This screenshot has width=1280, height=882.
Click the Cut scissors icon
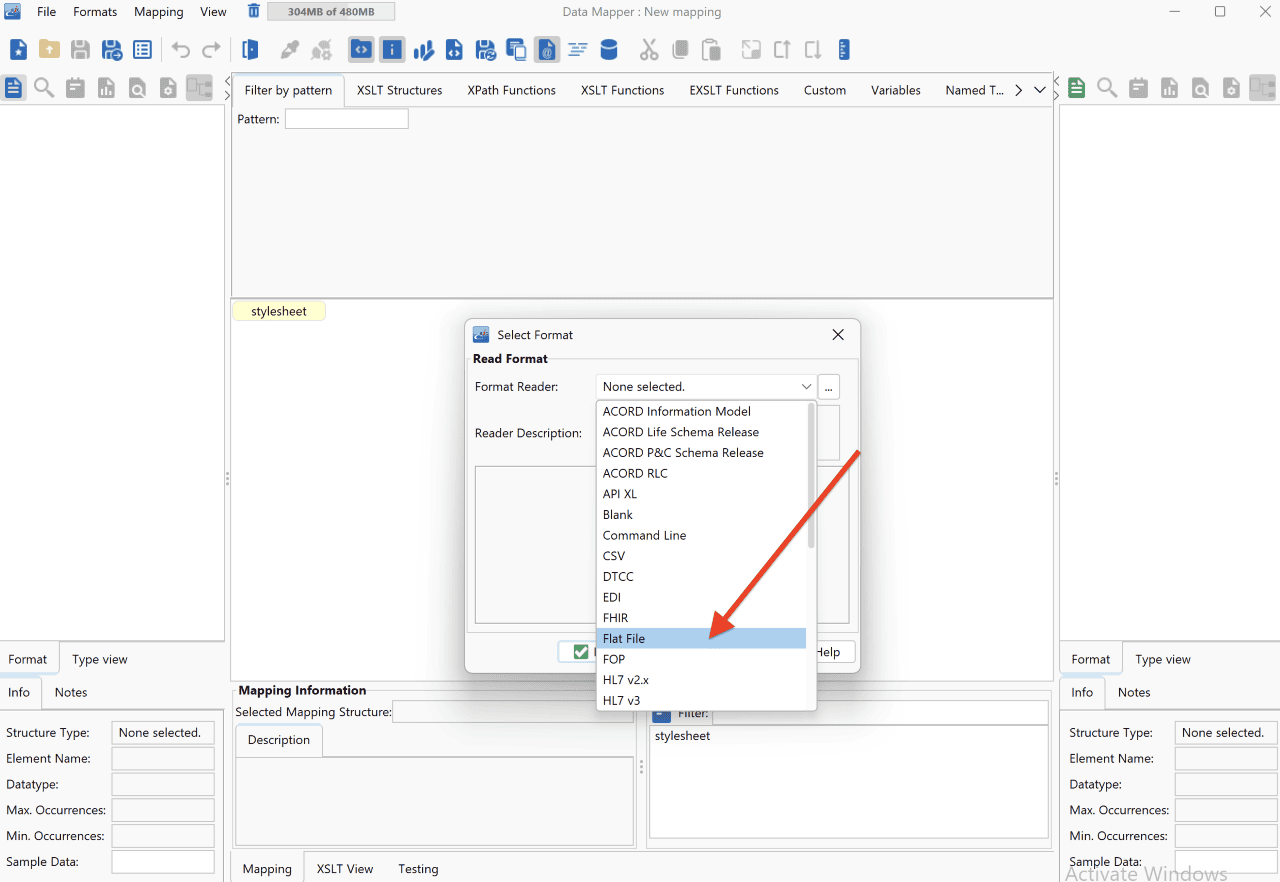point(649,50)
